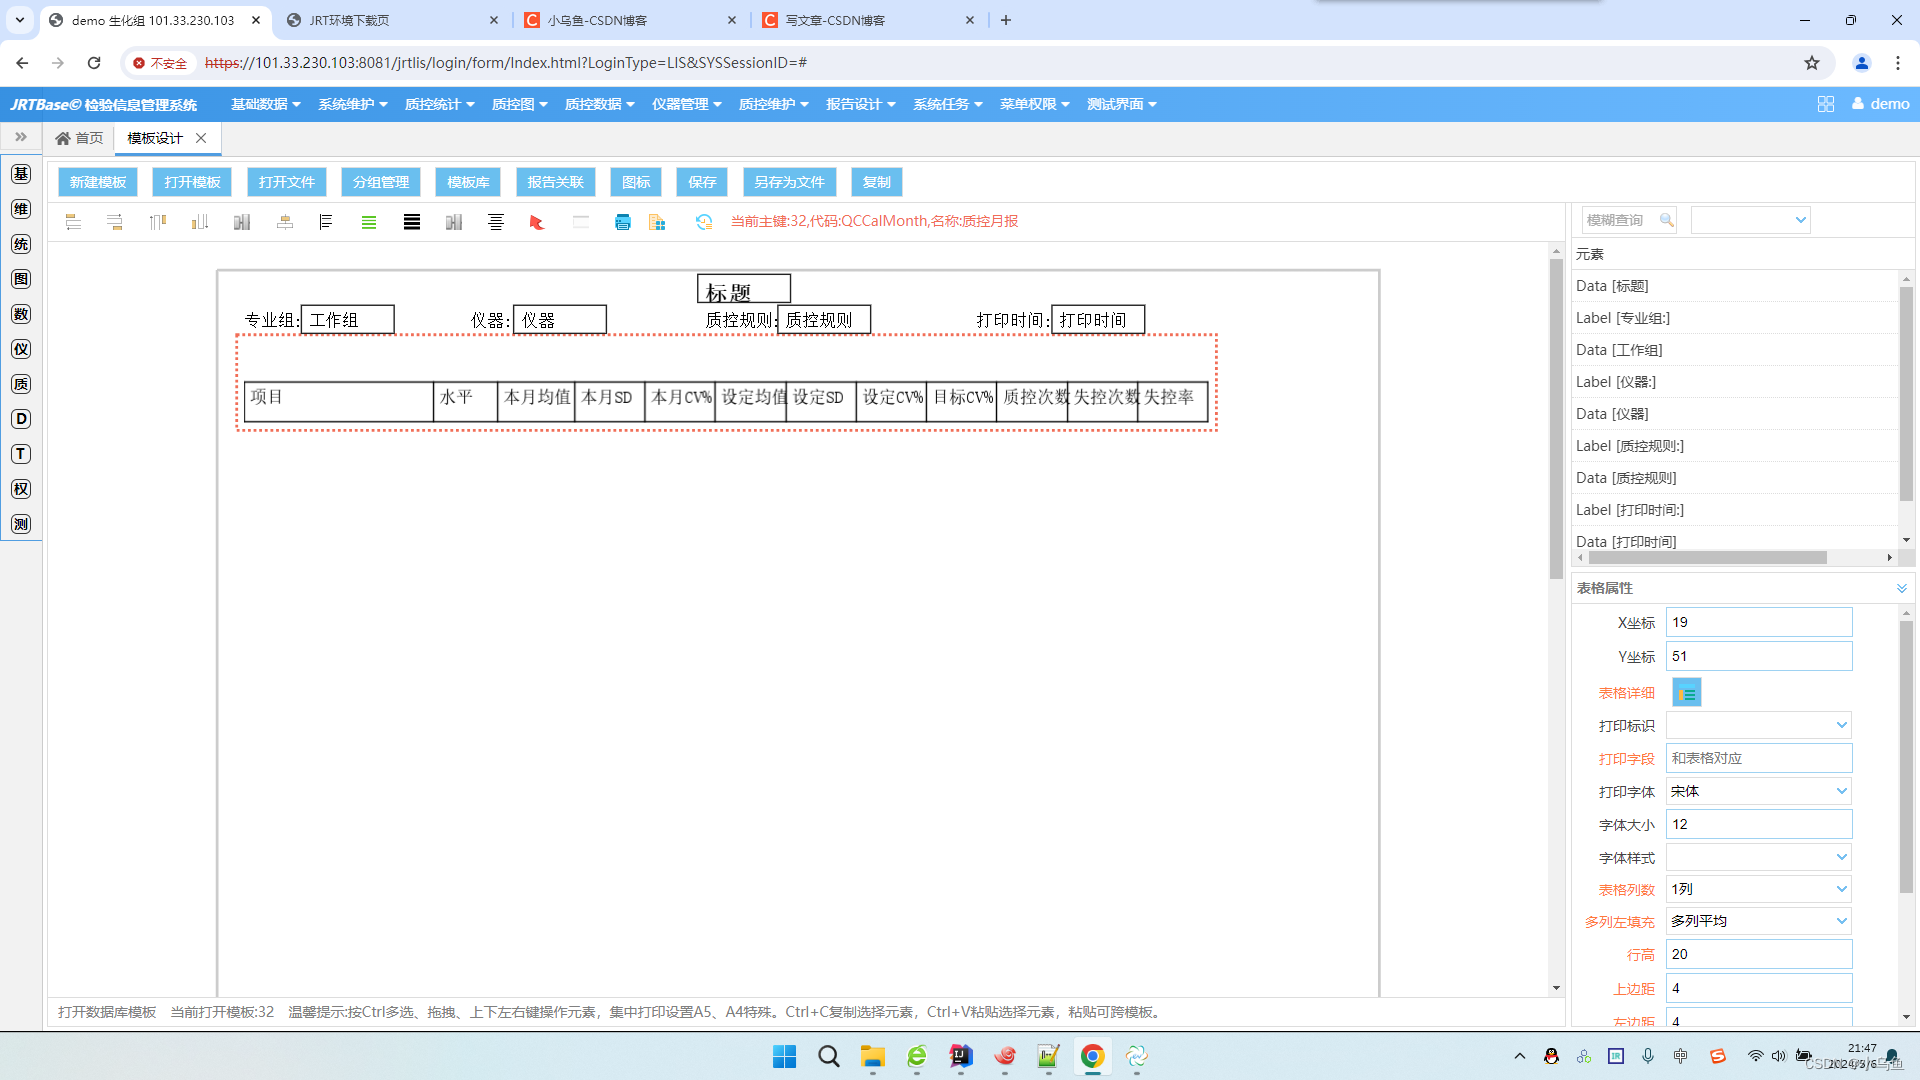Collapse the 表格属性 panel chevron

[1901, 588]
